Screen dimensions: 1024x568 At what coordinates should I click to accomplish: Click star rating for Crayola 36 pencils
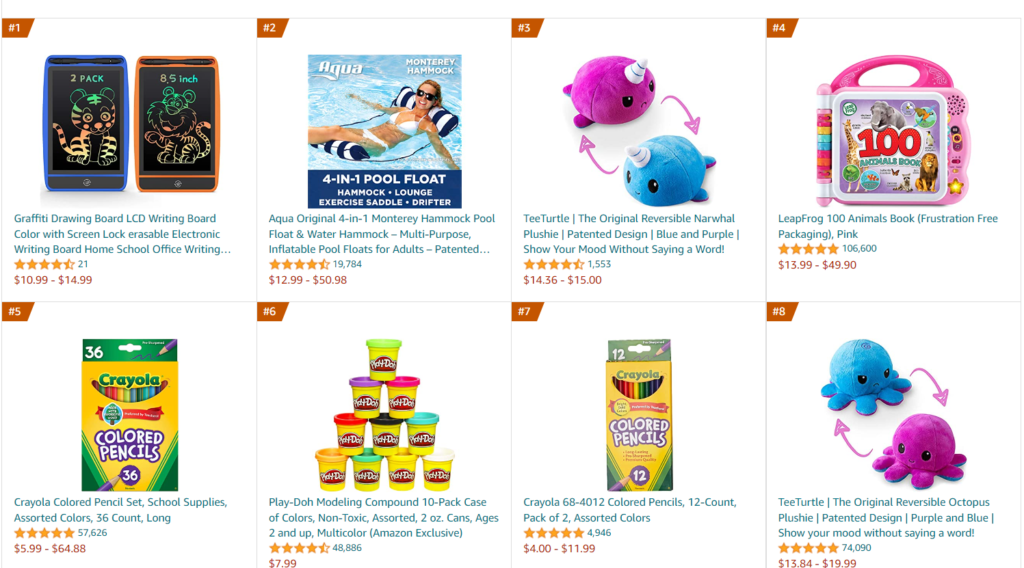[x=44, y=533]
